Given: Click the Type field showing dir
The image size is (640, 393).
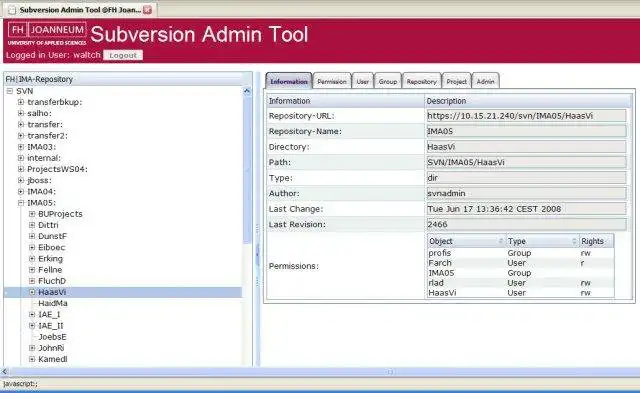Looking at the screenshot, I should tap(526, 178).
